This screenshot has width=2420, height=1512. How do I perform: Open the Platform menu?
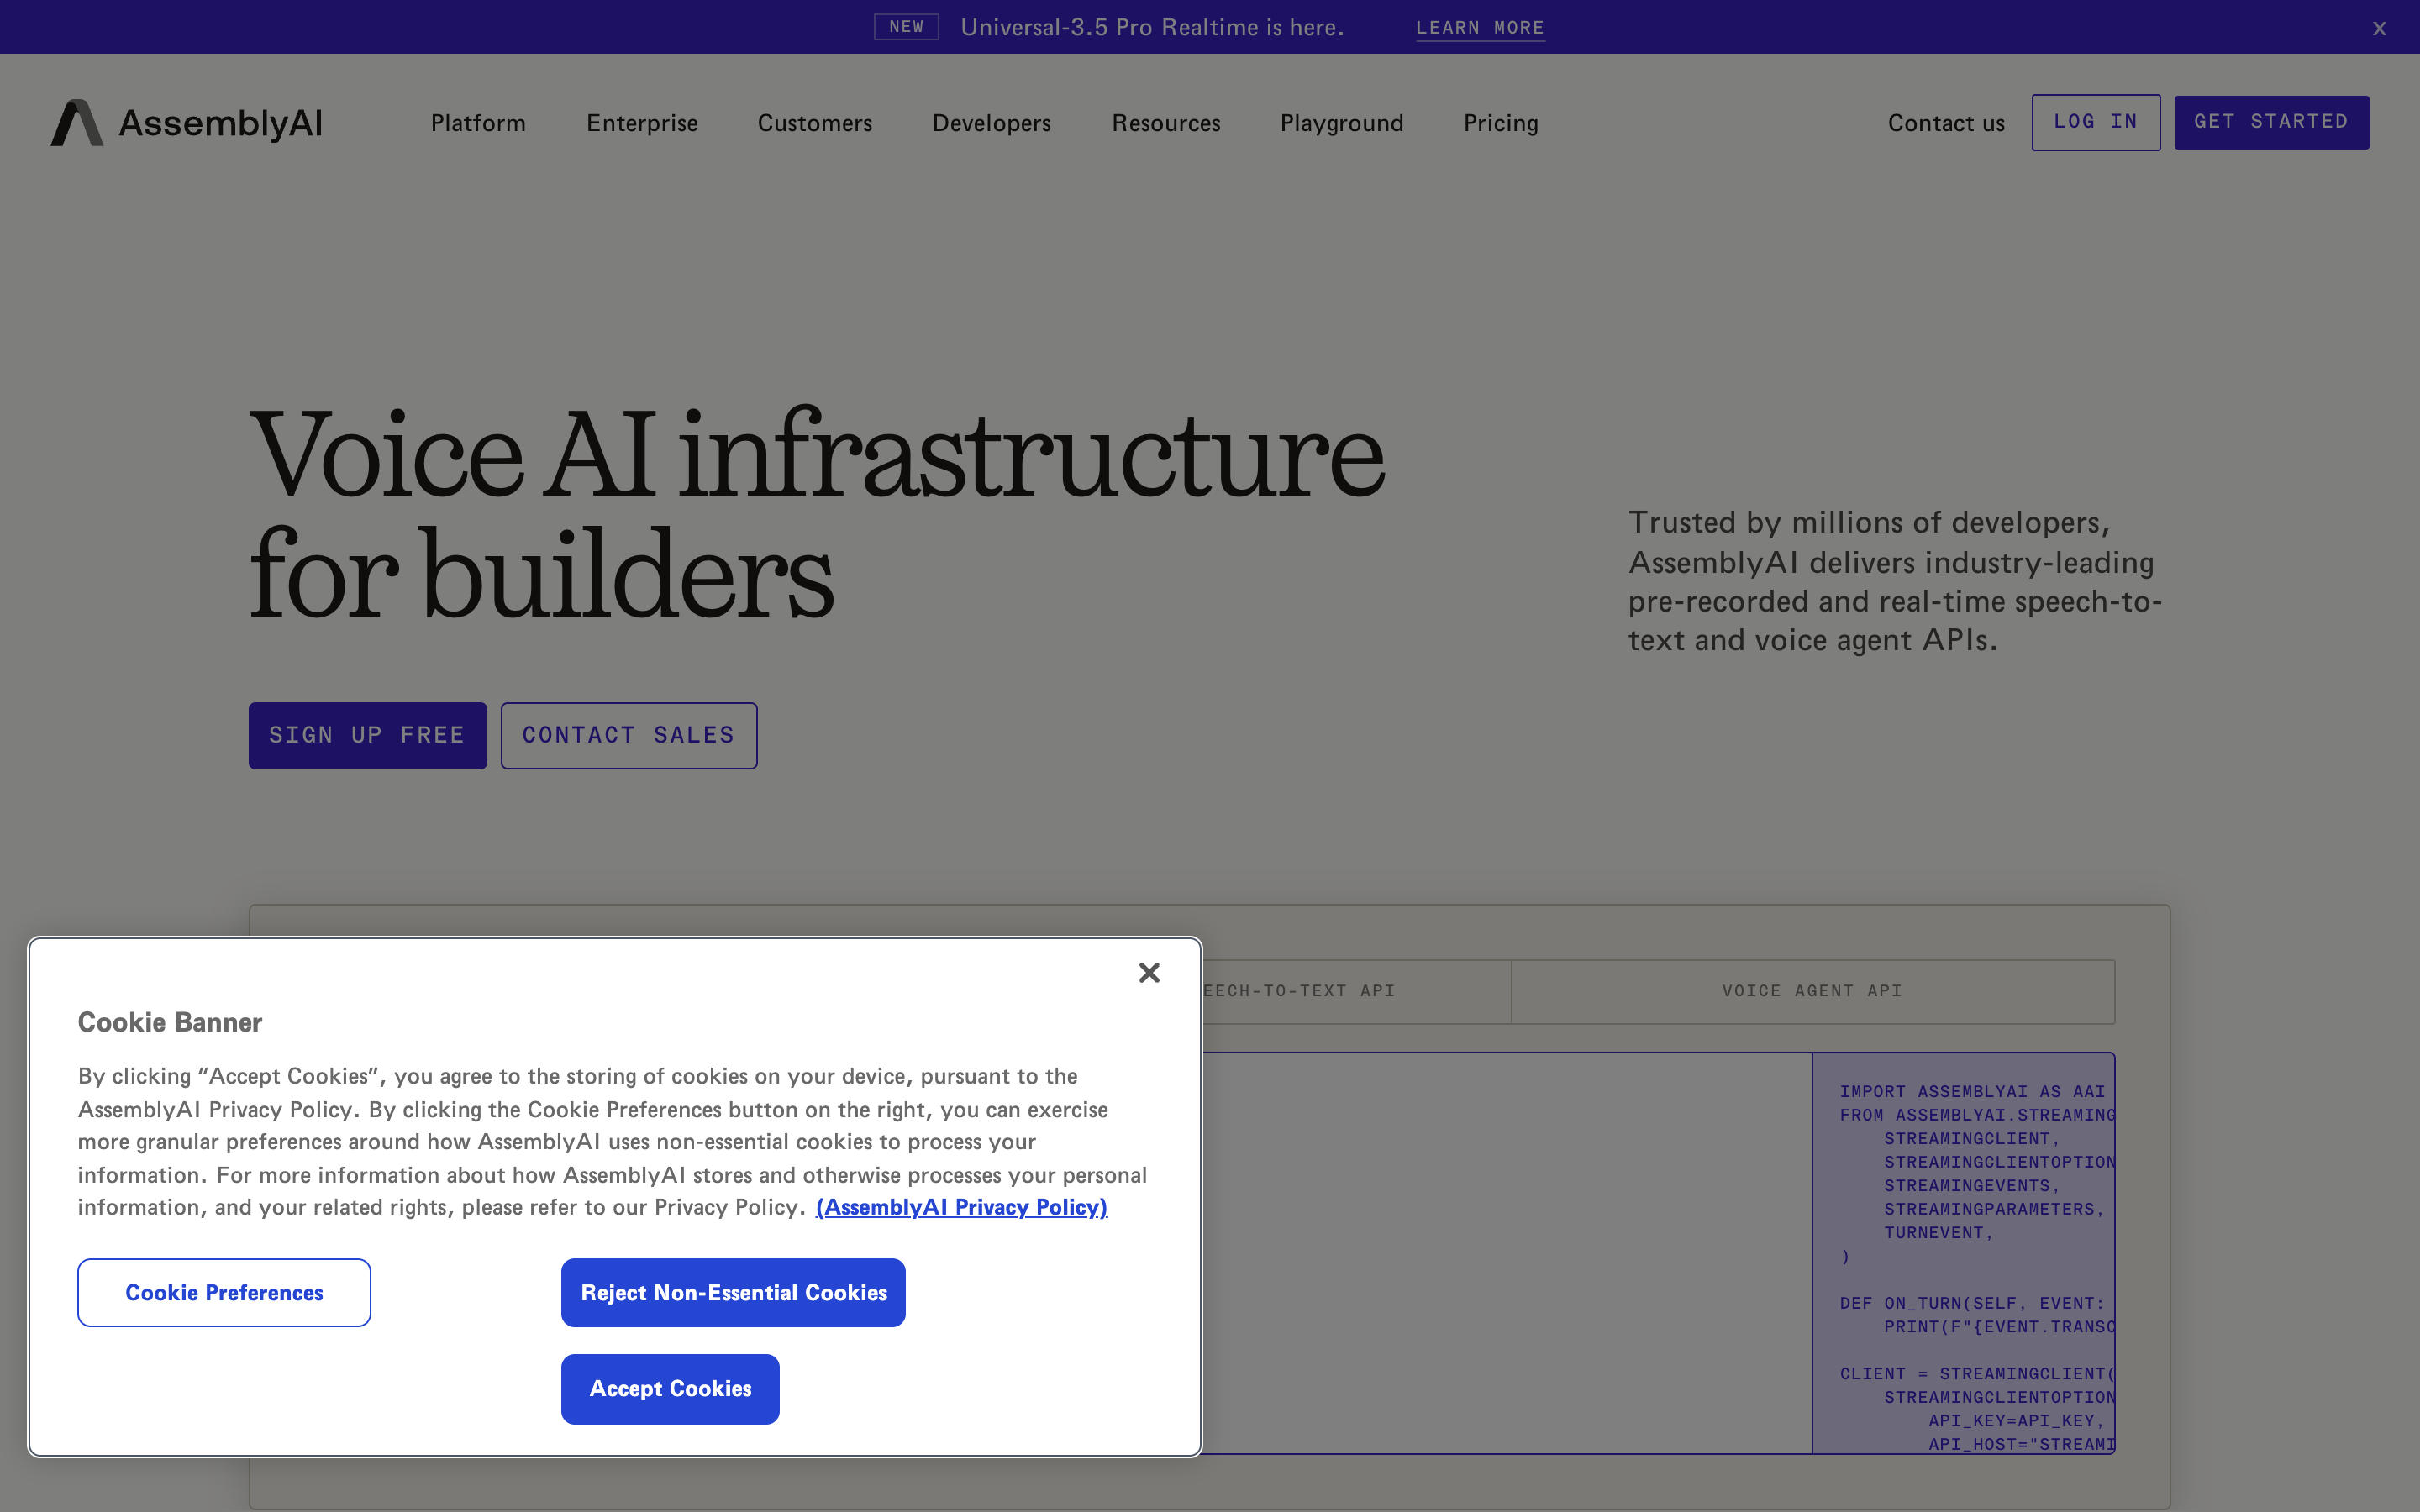pos(478,123)
